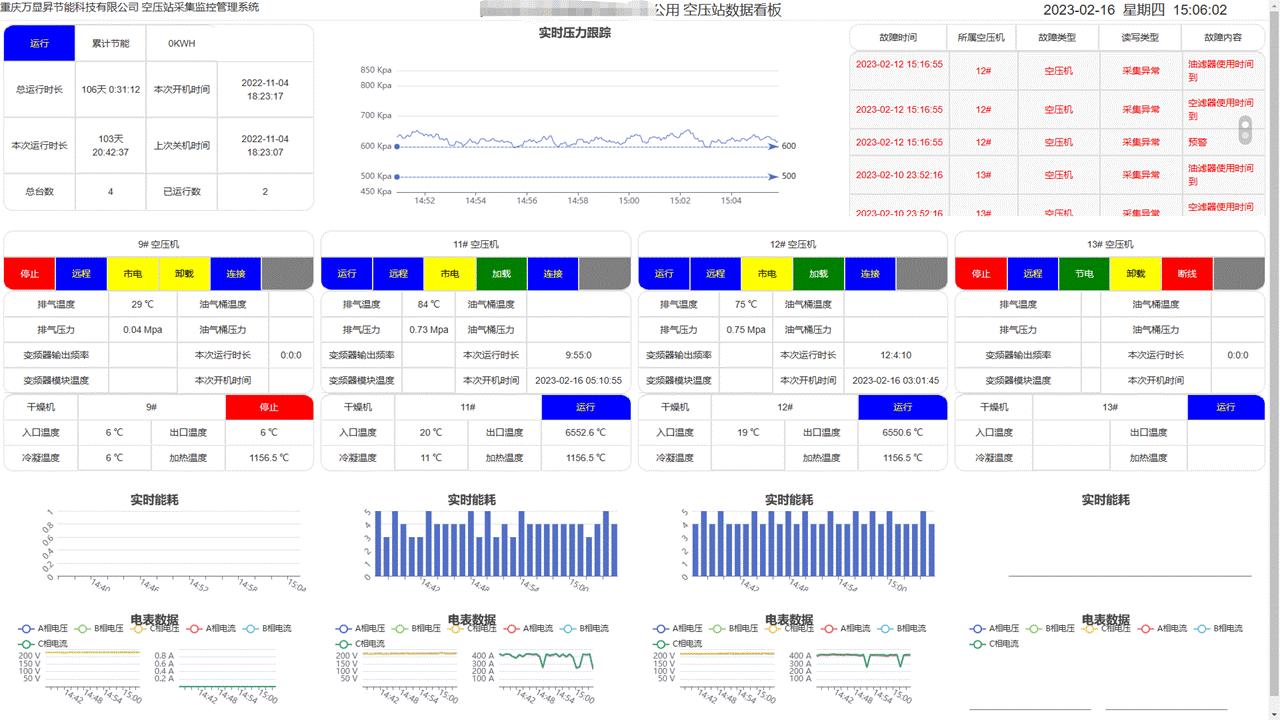Select the 累计节能 cell in summary panel

pyautogui.click(x=110, y=43)
